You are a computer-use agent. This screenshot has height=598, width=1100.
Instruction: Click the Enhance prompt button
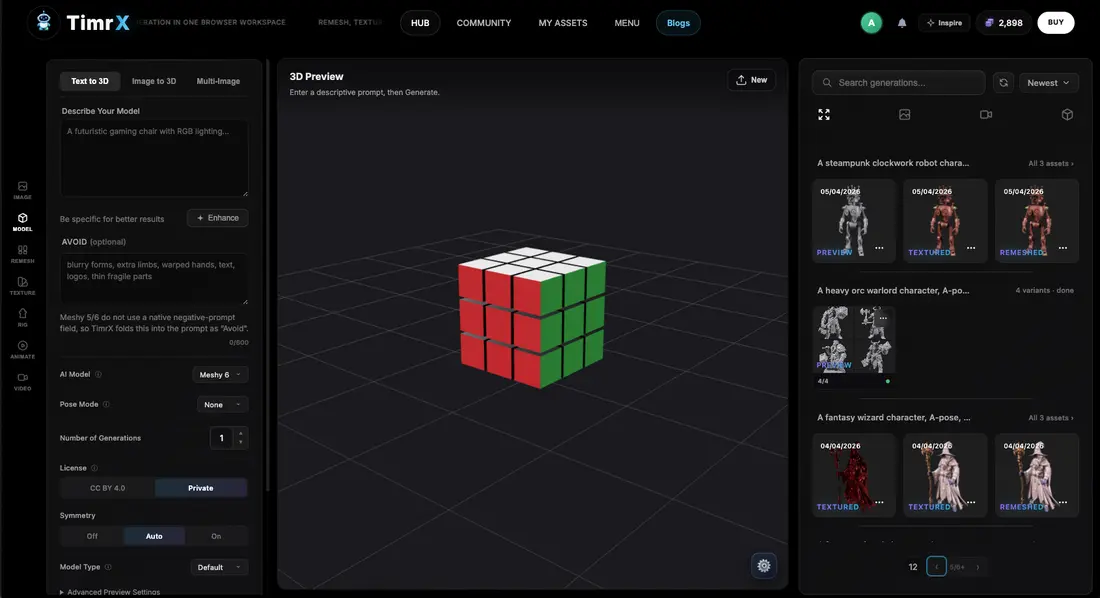pos(217,218)
